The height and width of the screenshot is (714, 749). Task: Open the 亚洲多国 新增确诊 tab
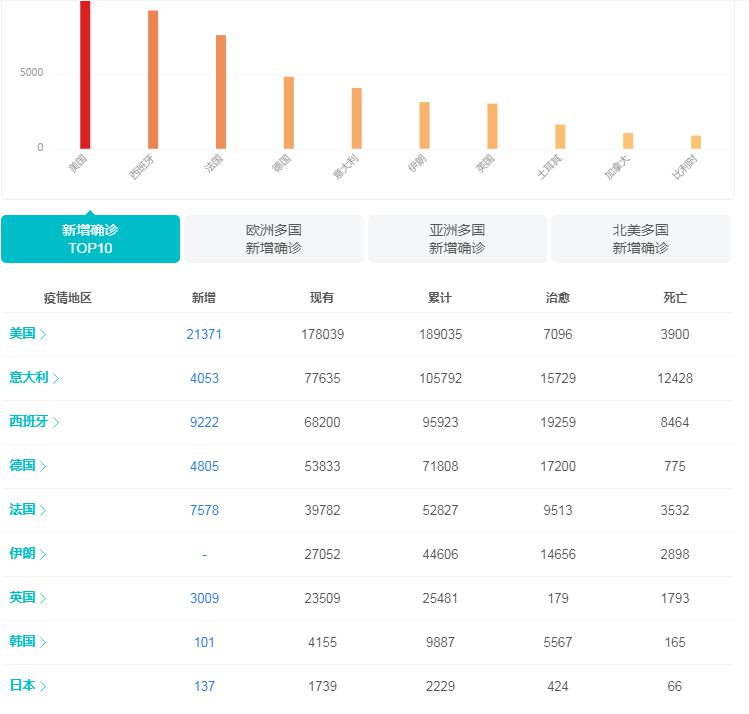point(457,239)
